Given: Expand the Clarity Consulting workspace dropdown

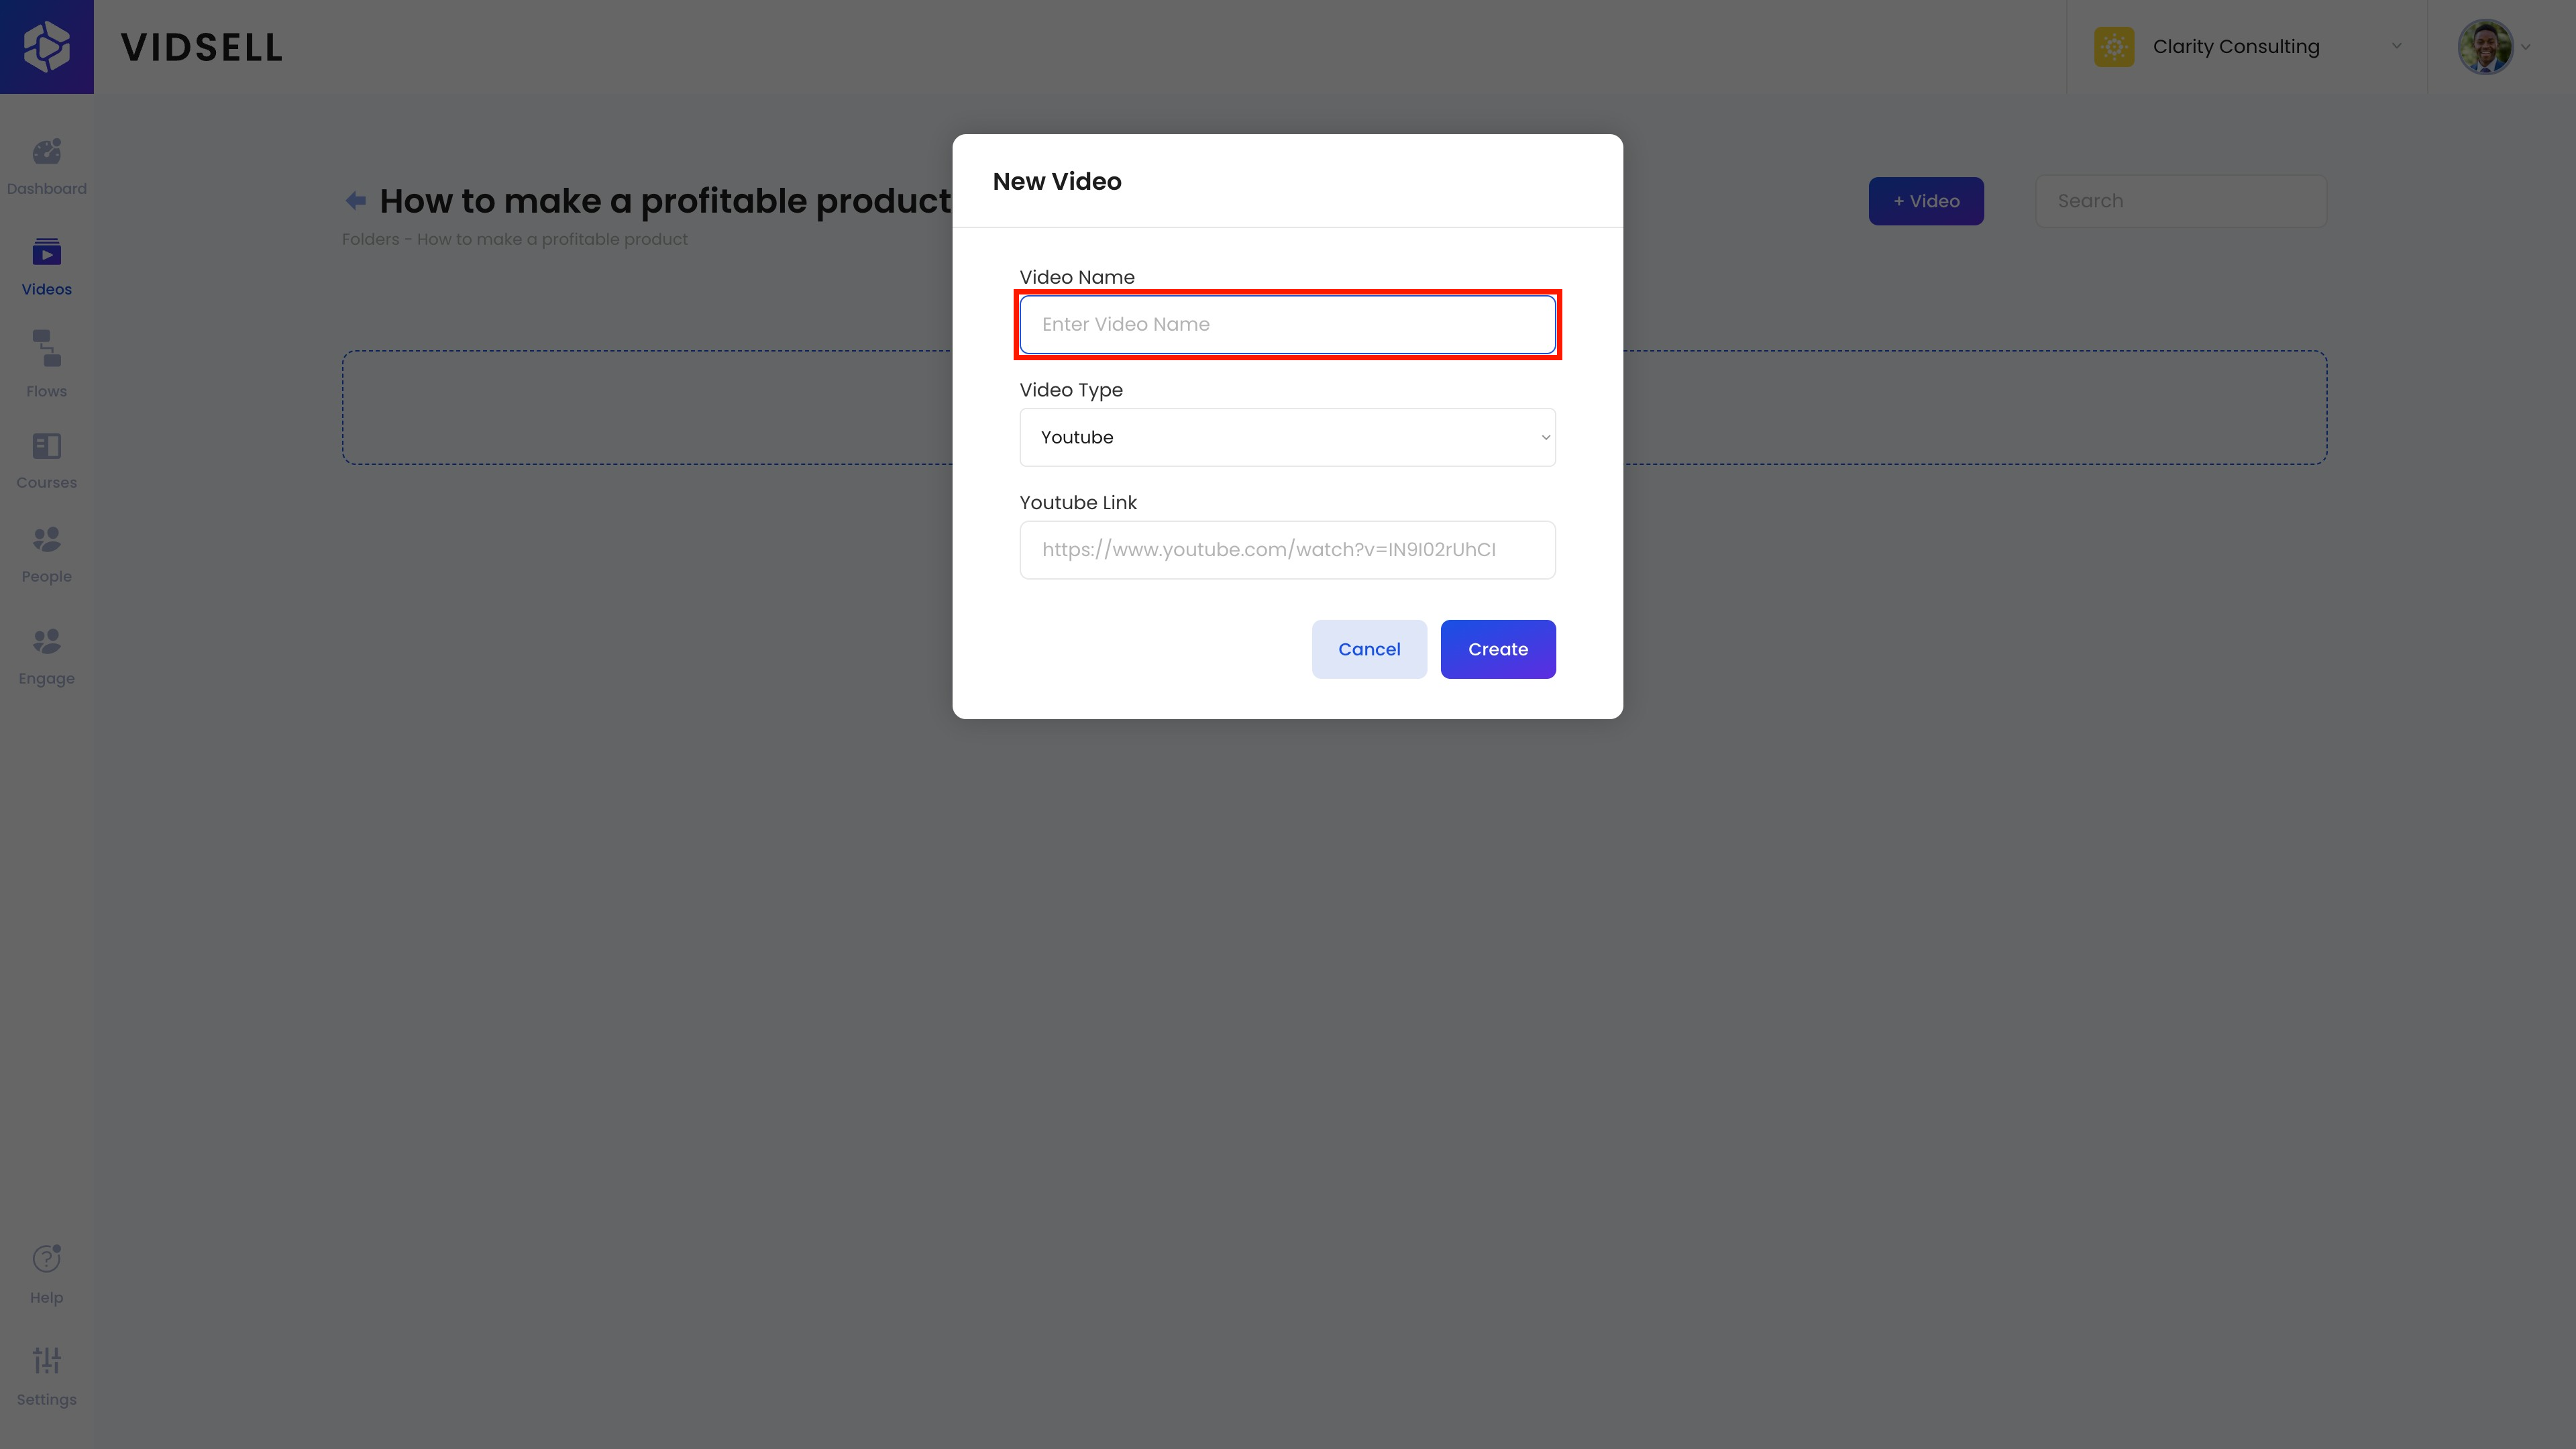Looking at the screenshot, I should [x=2246, y=47].
